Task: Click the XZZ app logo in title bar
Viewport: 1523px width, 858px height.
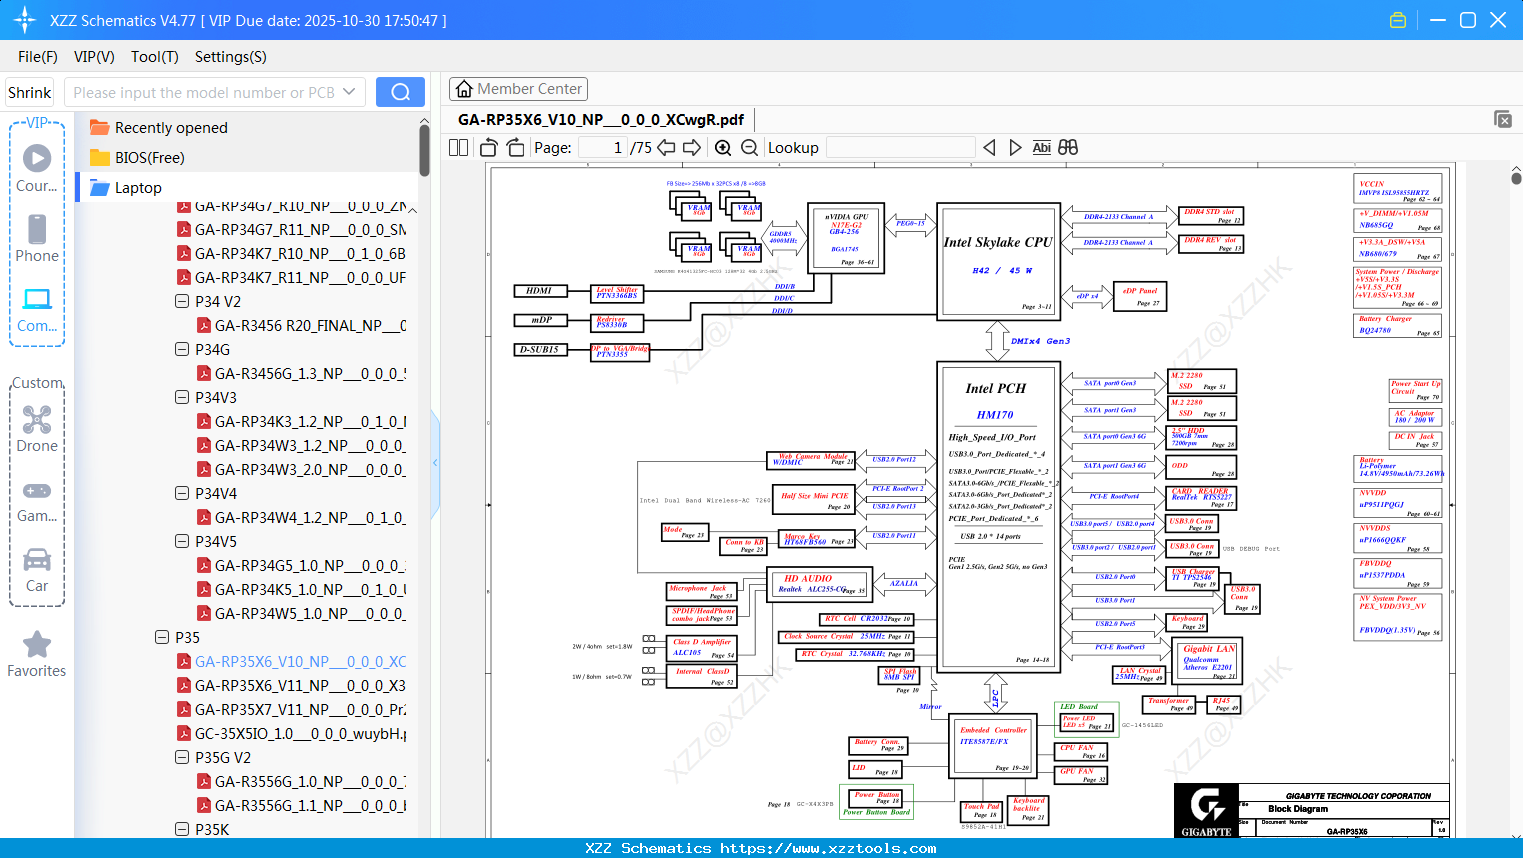Action: point(25,20)
